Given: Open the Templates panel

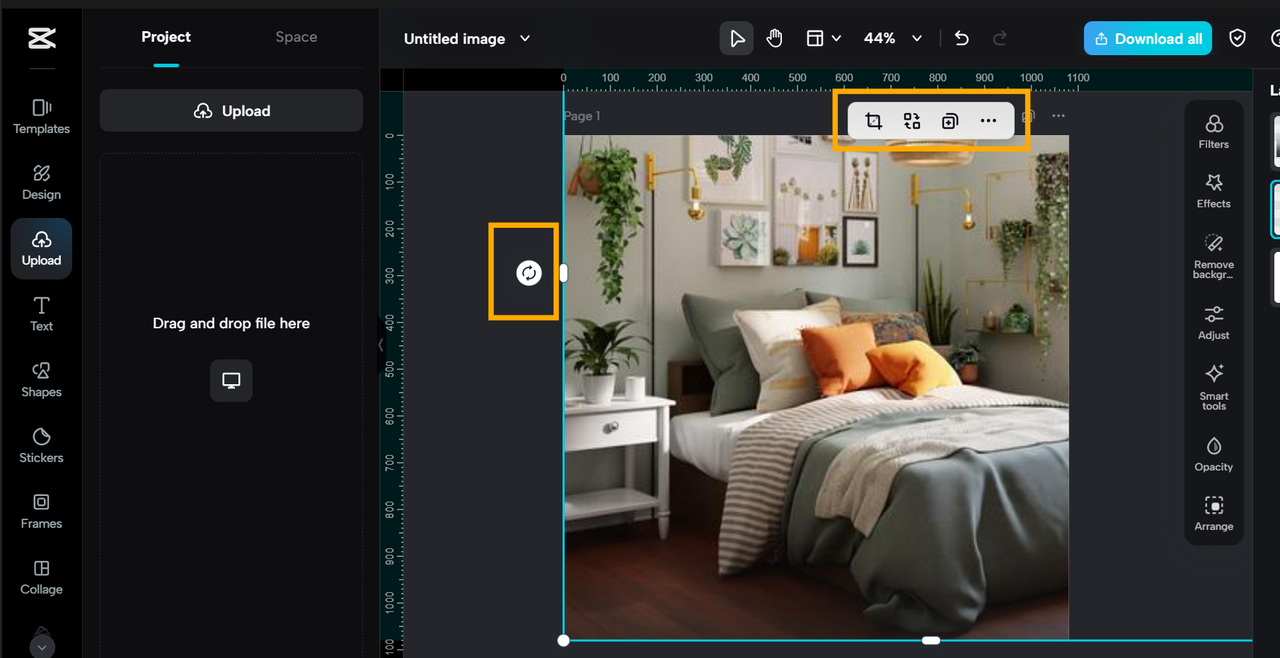Looking at the screenshot, I should pyautogui.click(x=41, y=116).
